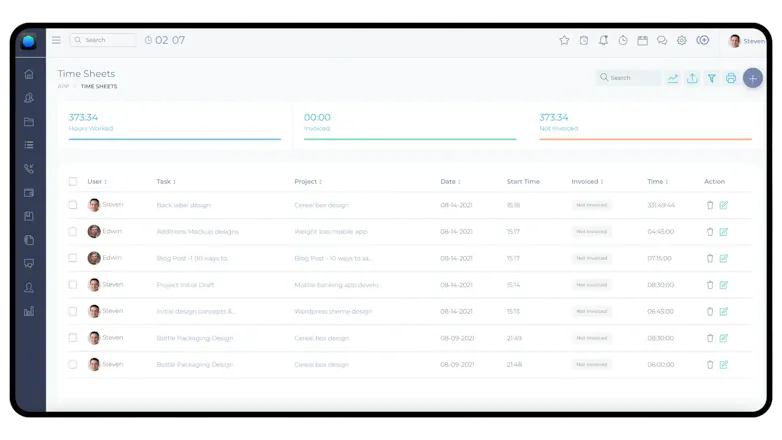The height and width of the screenshot is (440, 782).
Task: Open the chat messages icon
Action: coord(662,40)
